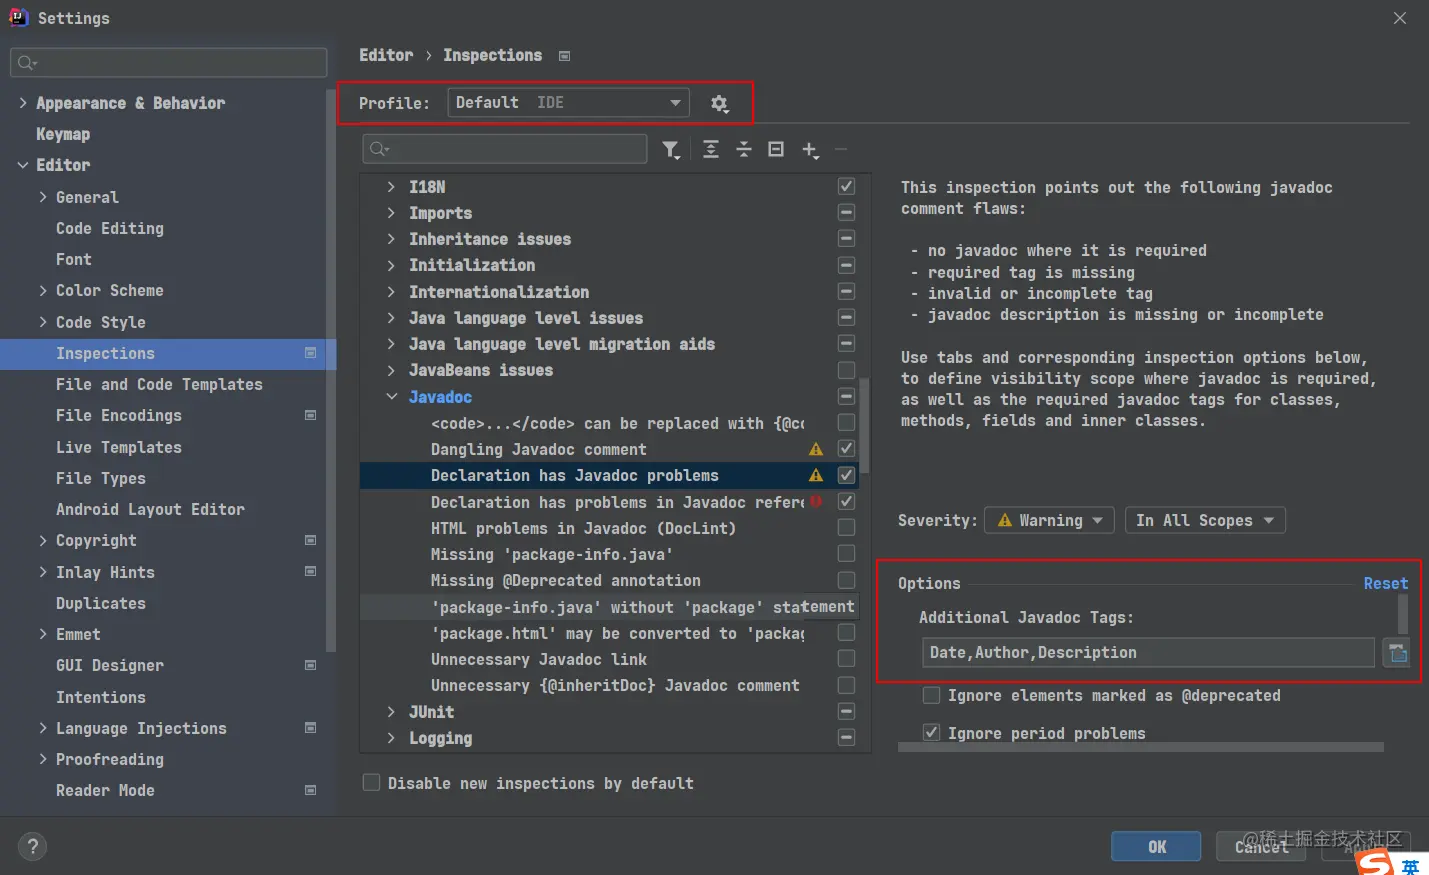Screen dimensions: 1429x875
Task: Reset to empty toolbar icon
Action: pyautogui.click(x=776, y=149)
